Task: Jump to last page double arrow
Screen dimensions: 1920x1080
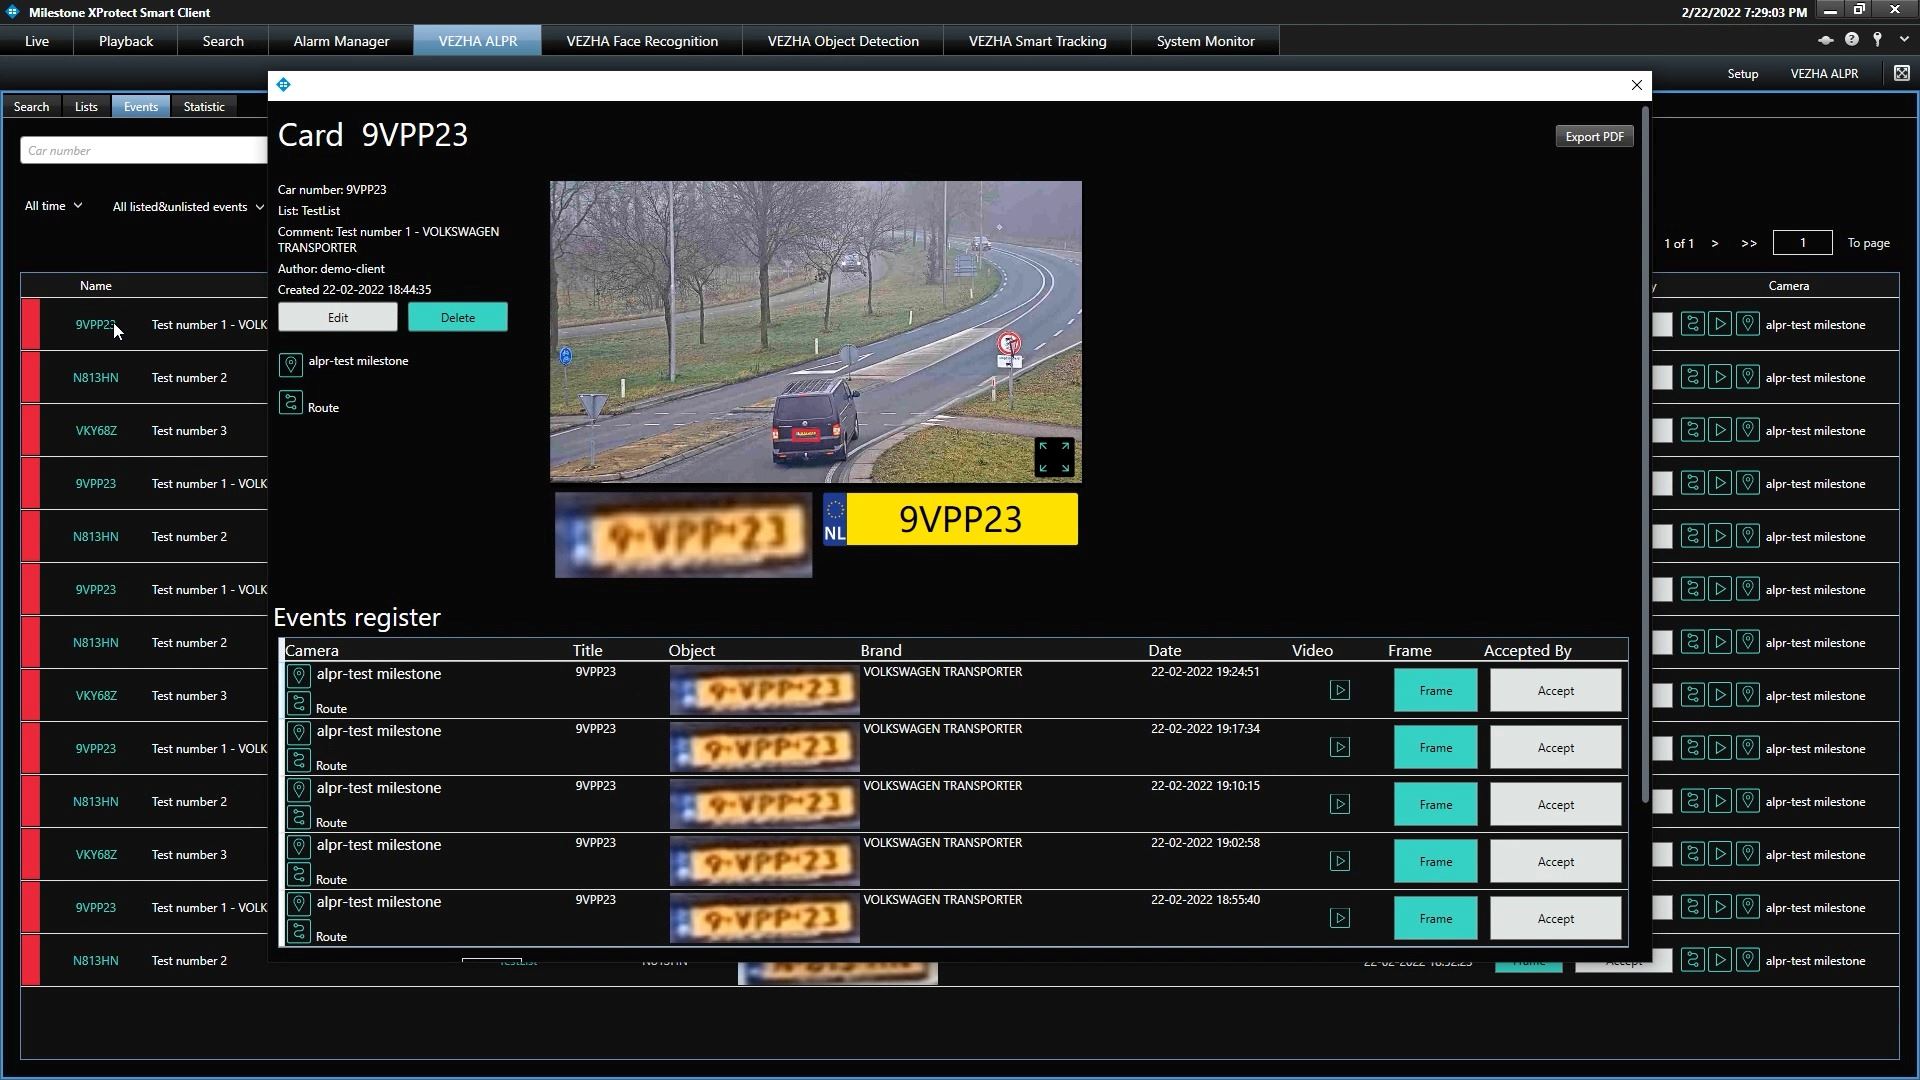Action: click(x=1748, y=243)
